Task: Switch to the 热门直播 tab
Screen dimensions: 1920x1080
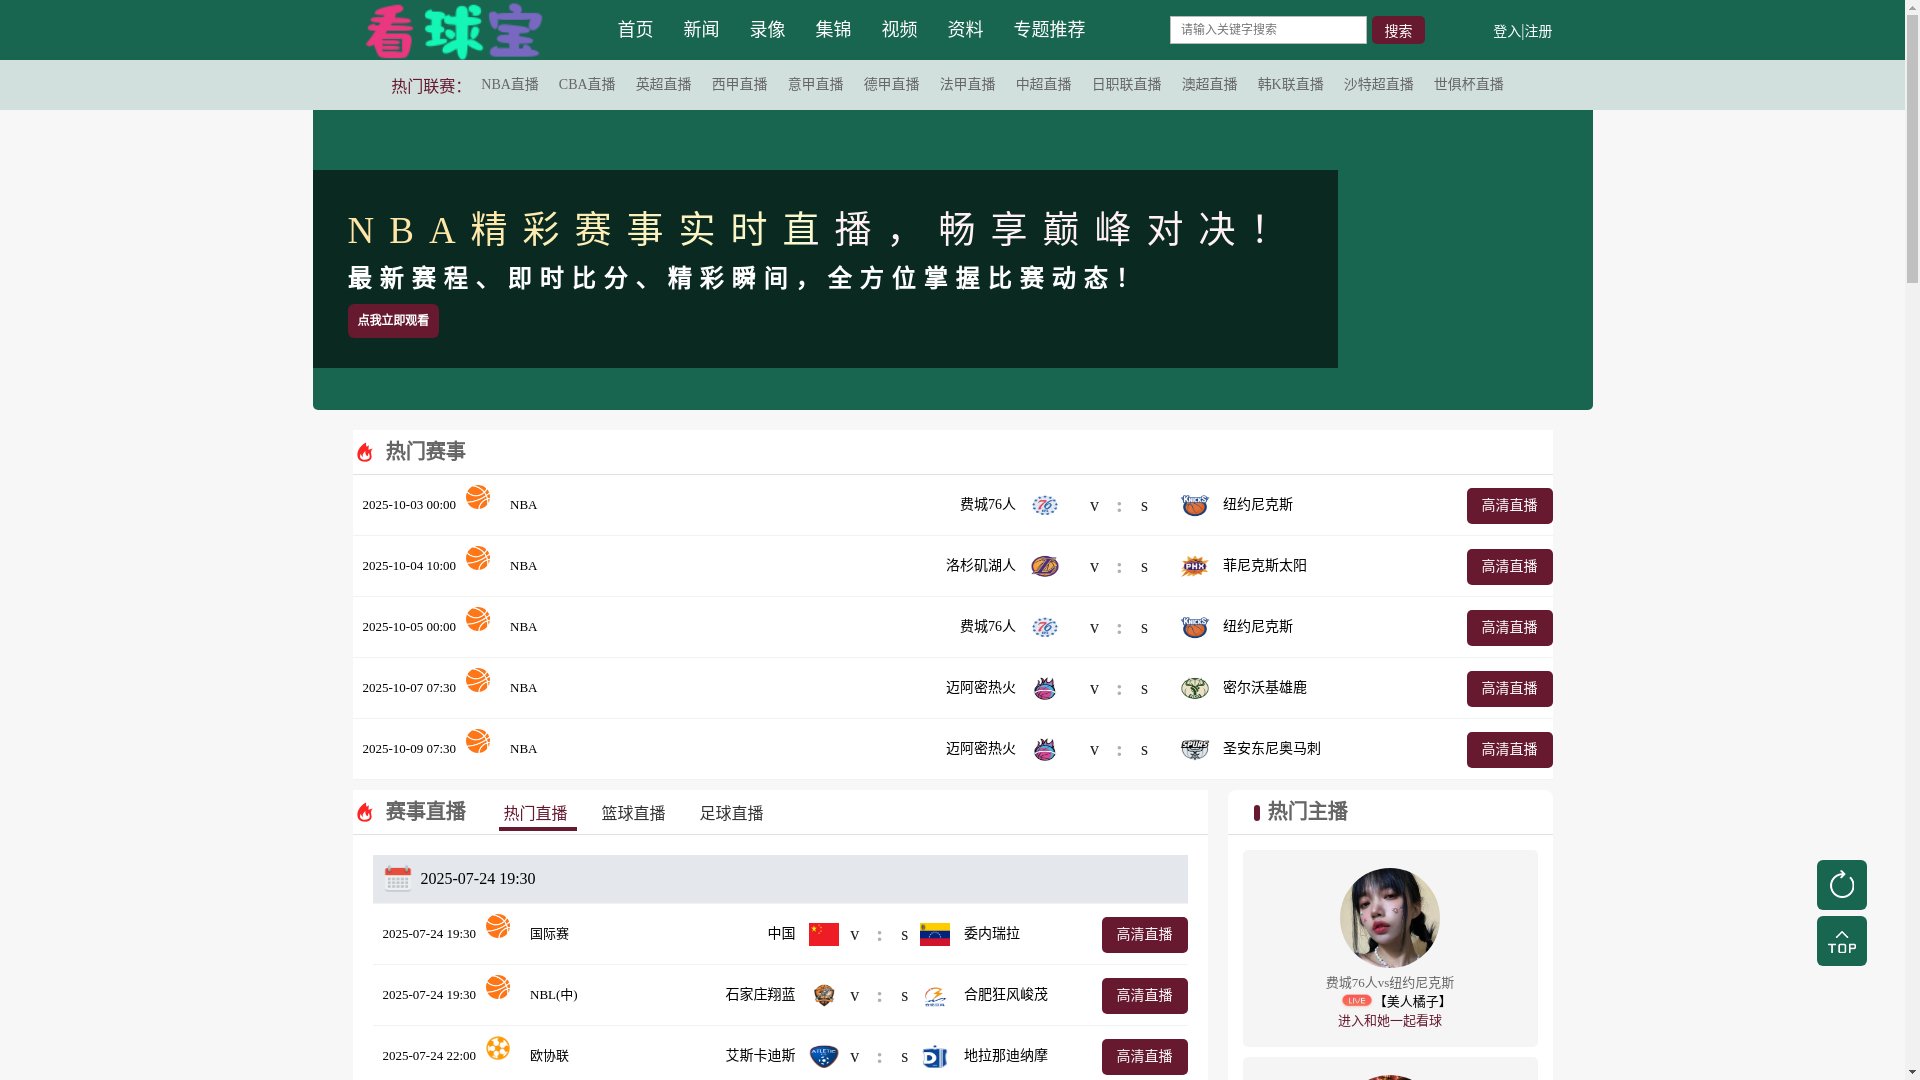Action: (536, 814)
